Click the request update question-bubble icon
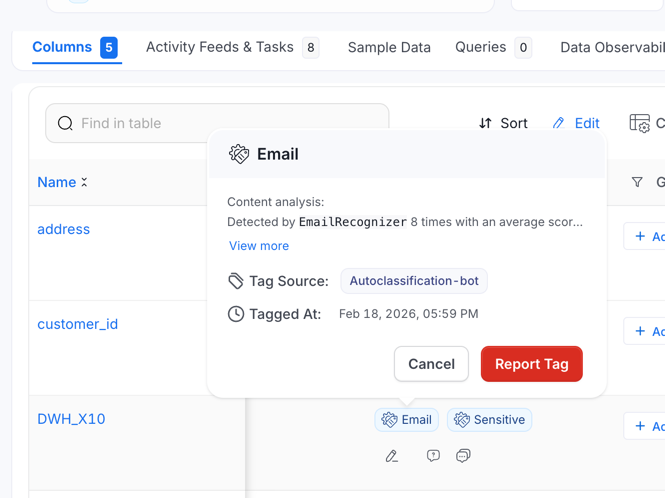 (x=433, y=456)
